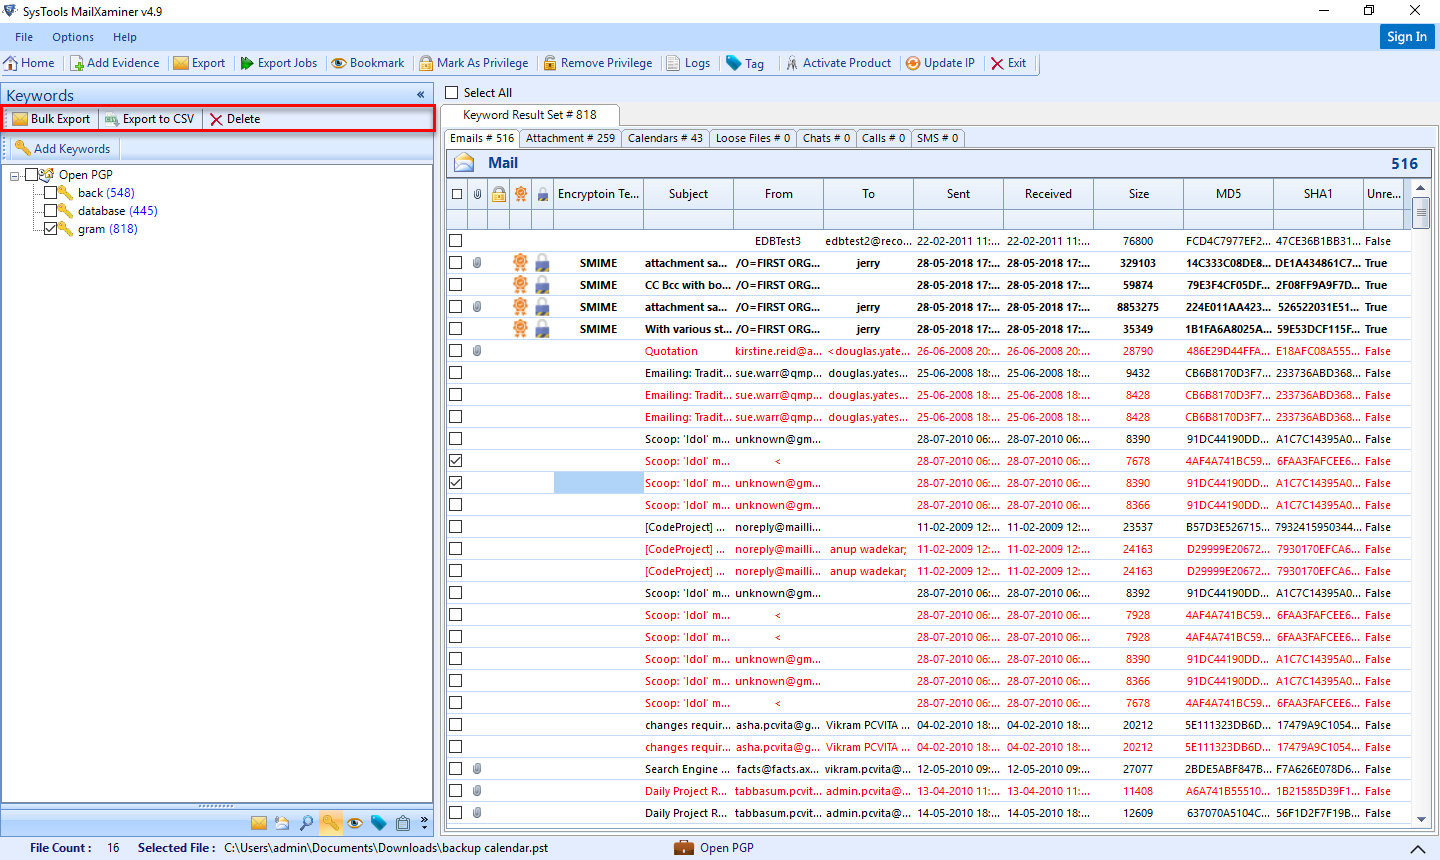The width and height of the screenshot is (1440, 860).
Task: Click the blue Tag icon
Action: 734,63
